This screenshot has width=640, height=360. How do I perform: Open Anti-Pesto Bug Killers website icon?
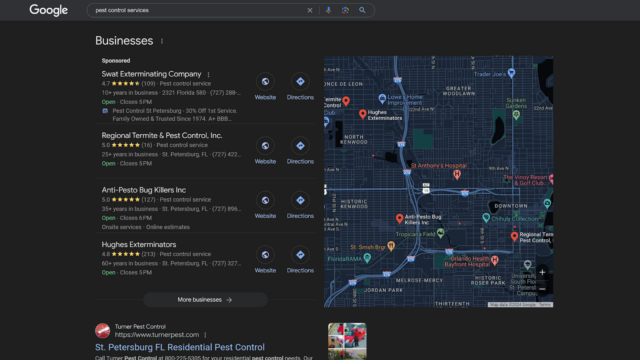[265, 200]
